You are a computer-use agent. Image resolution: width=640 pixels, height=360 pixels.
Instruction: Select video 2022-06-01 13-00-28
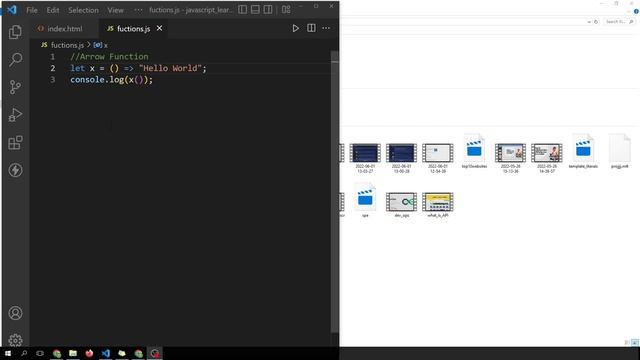coord(402,158)
